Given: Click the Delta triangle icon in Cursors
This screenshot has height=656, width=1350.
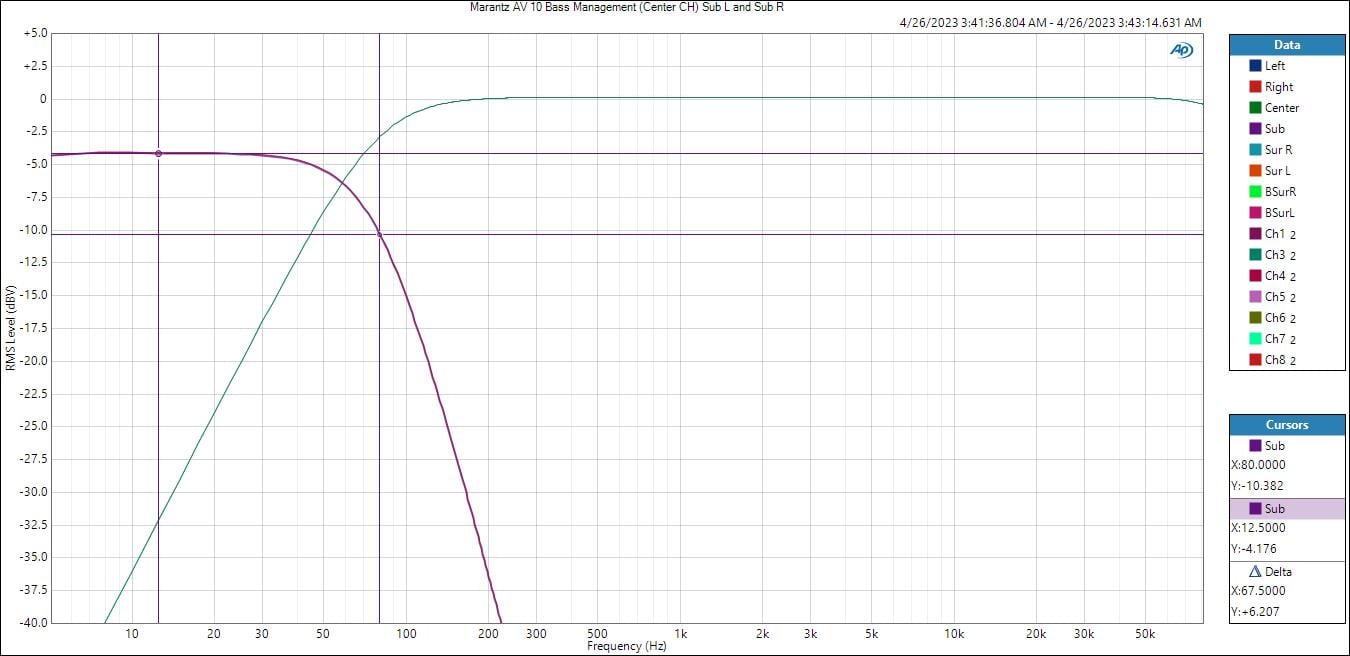Looking at the screenshot, I should pyautogui.click(x=1255, y=572).
